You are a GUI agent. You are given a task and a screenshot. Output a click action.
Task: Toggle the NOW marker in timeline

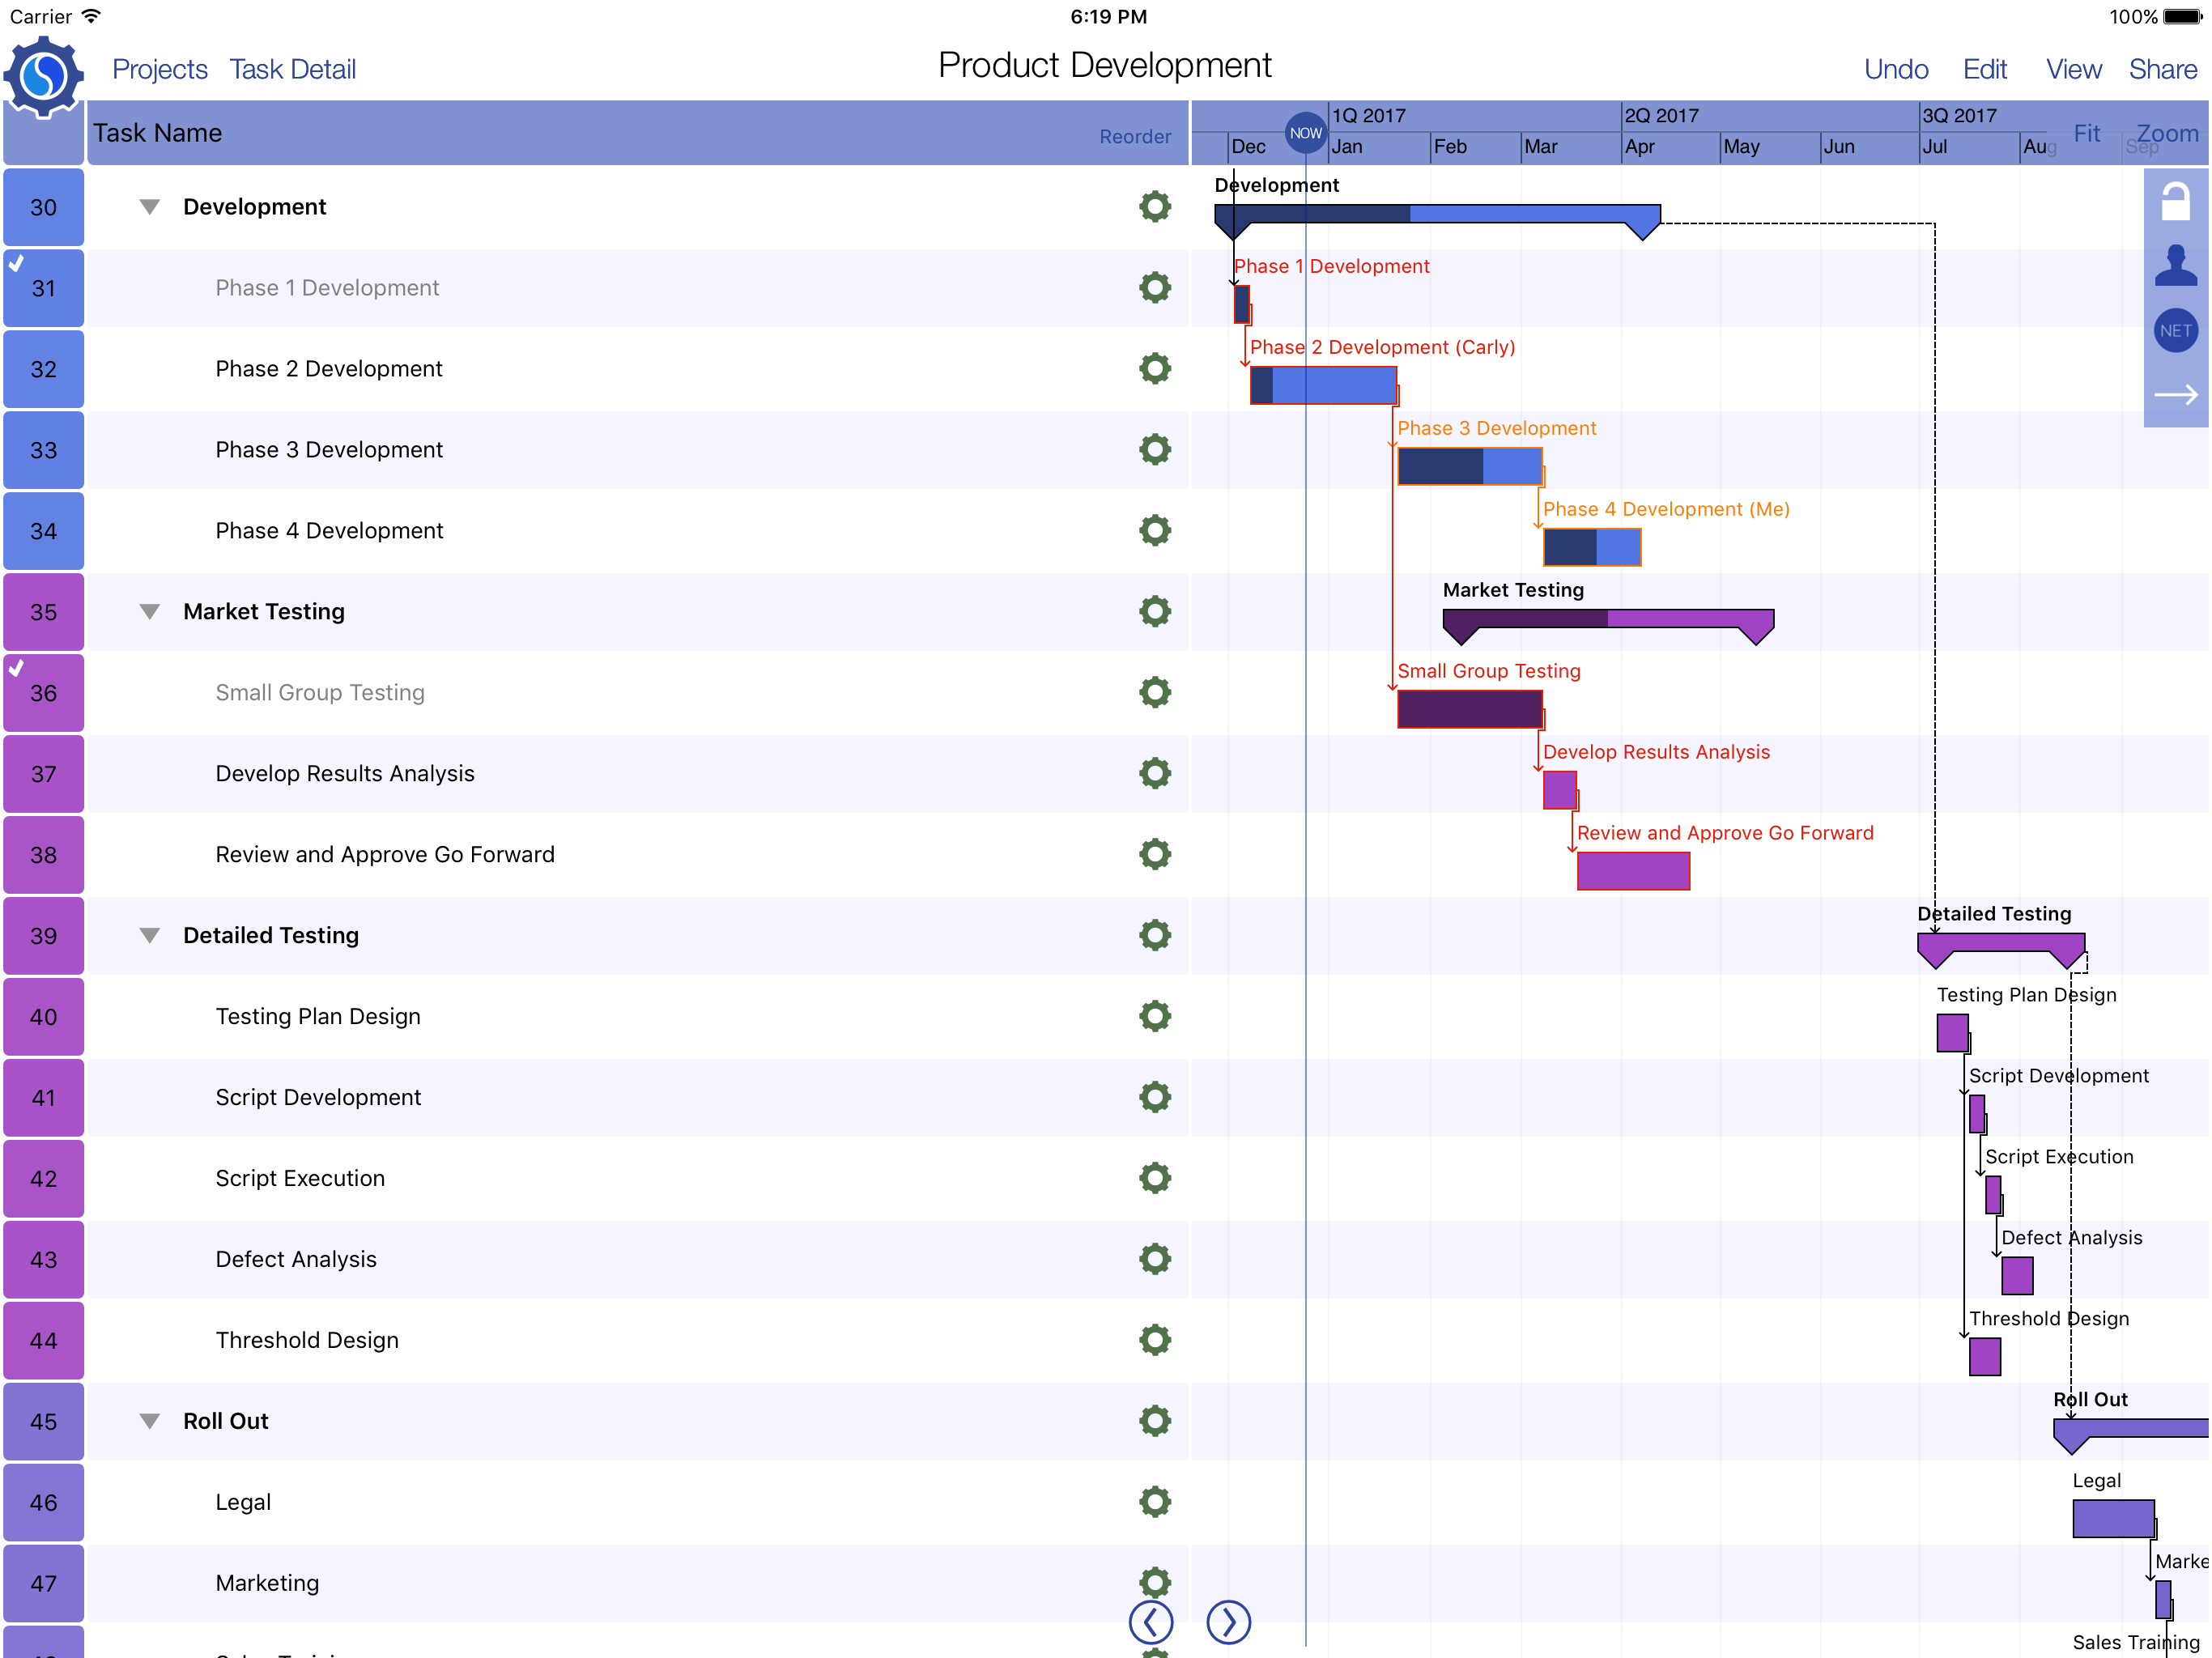1305,133
